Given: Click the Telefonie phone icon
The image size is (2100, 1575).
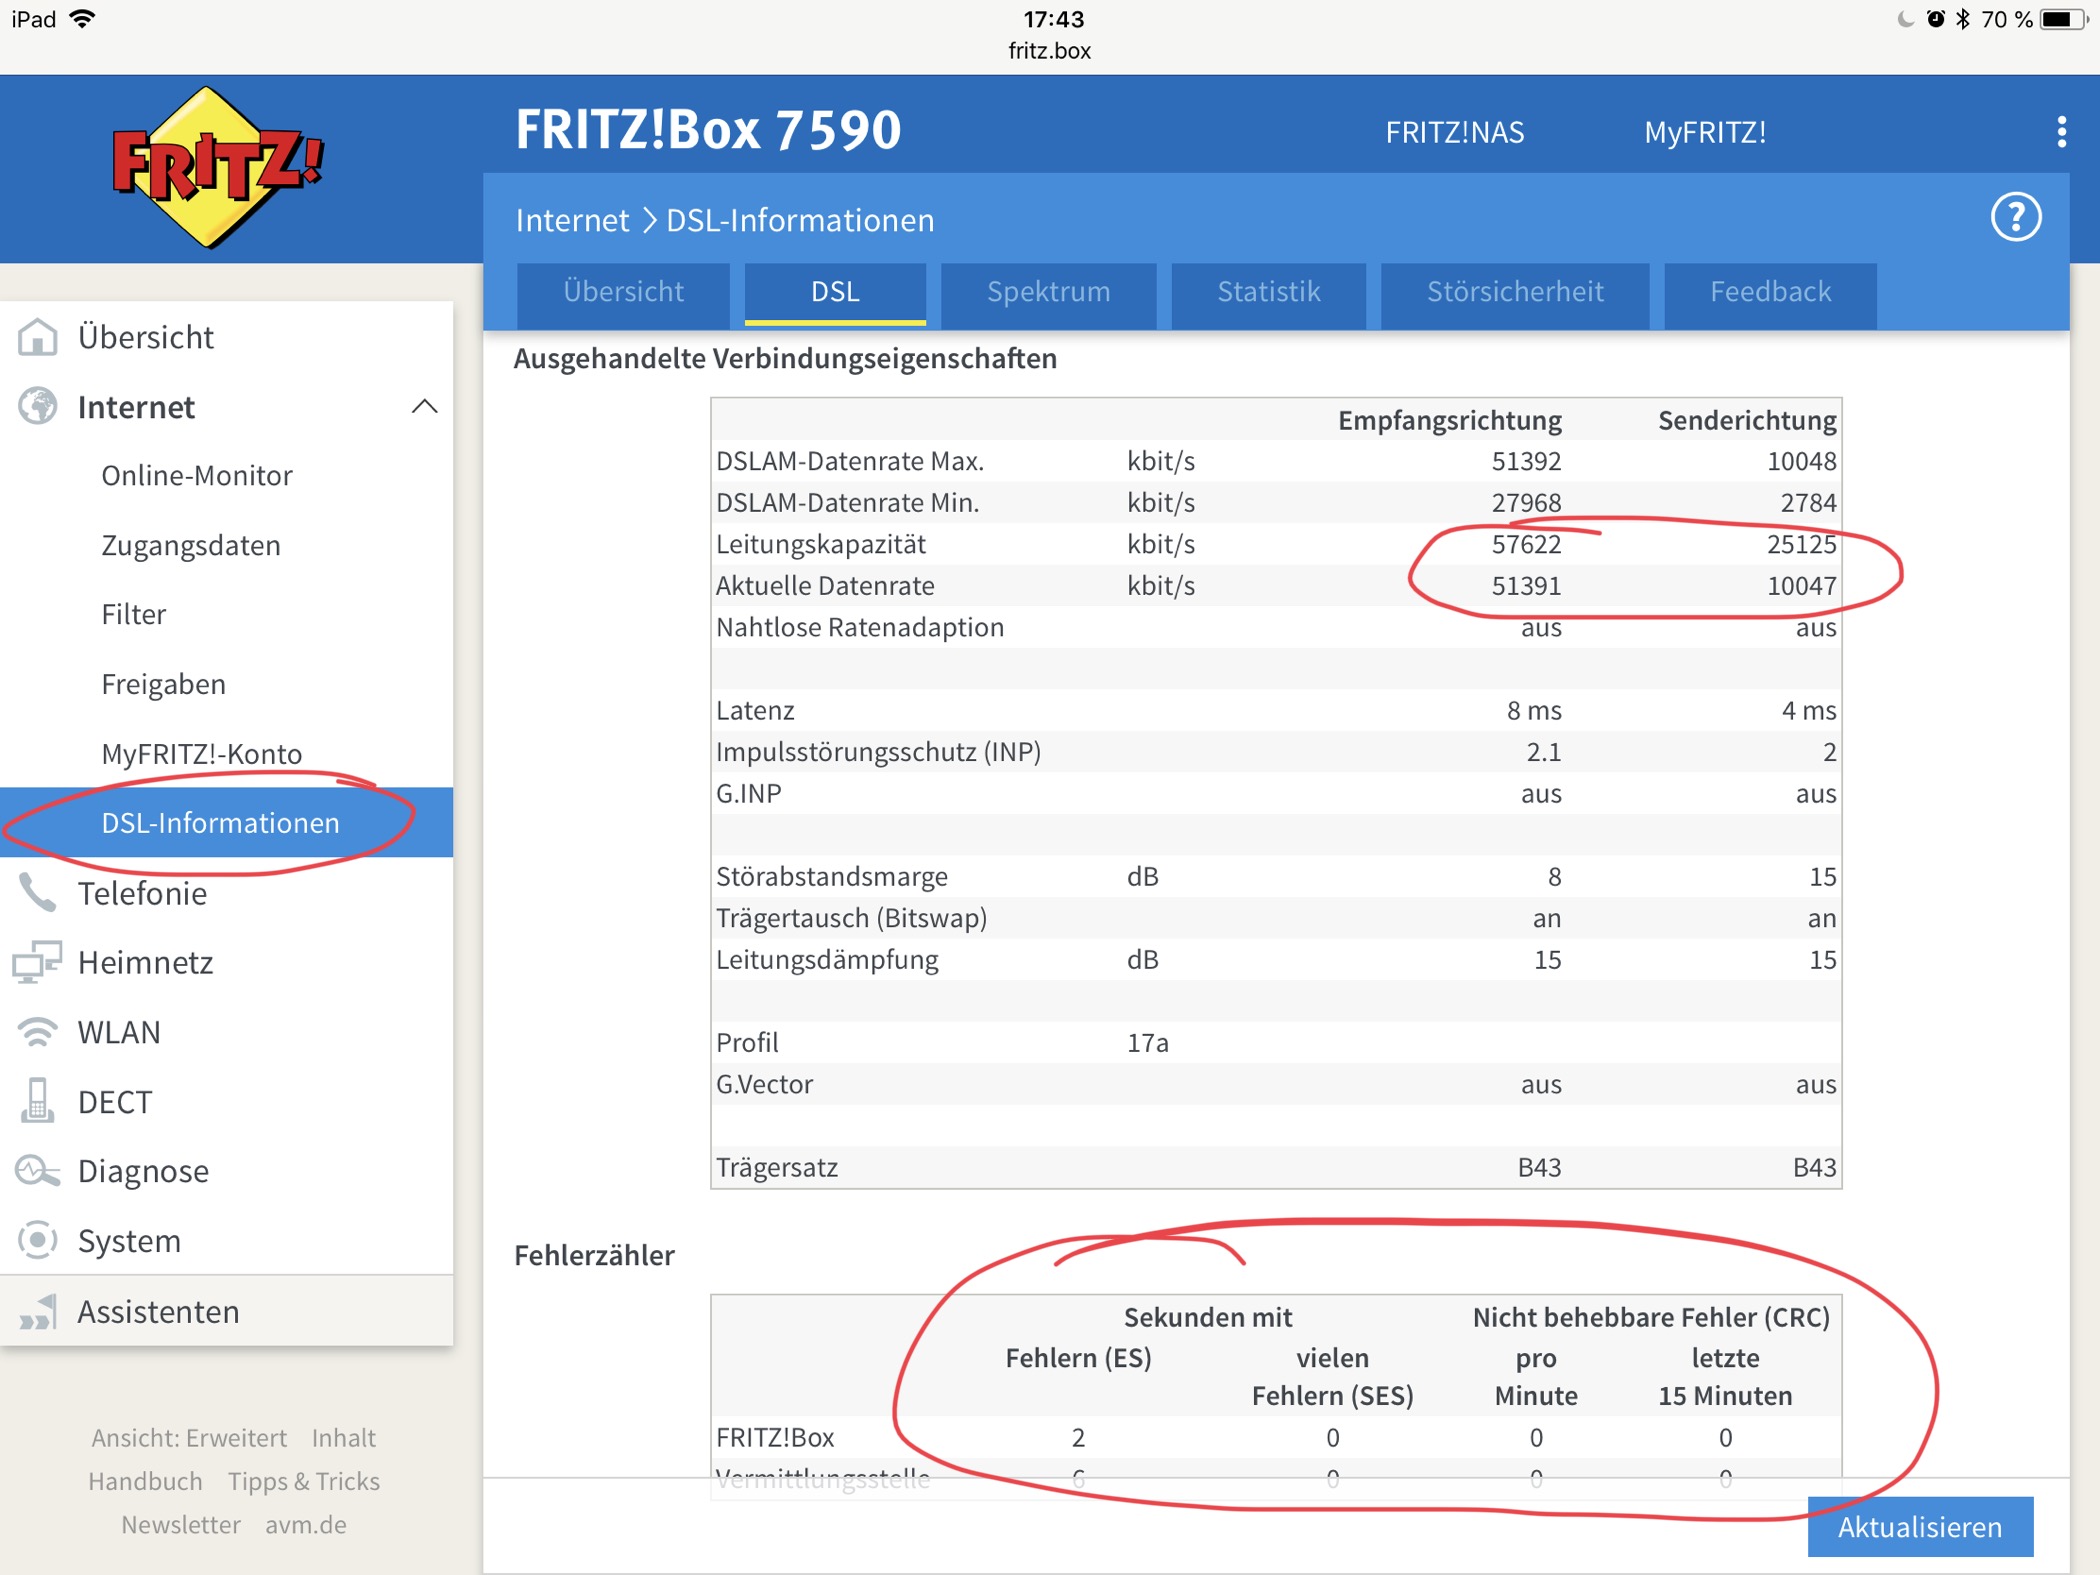Looking at the screenshot, I should point(38,893).
